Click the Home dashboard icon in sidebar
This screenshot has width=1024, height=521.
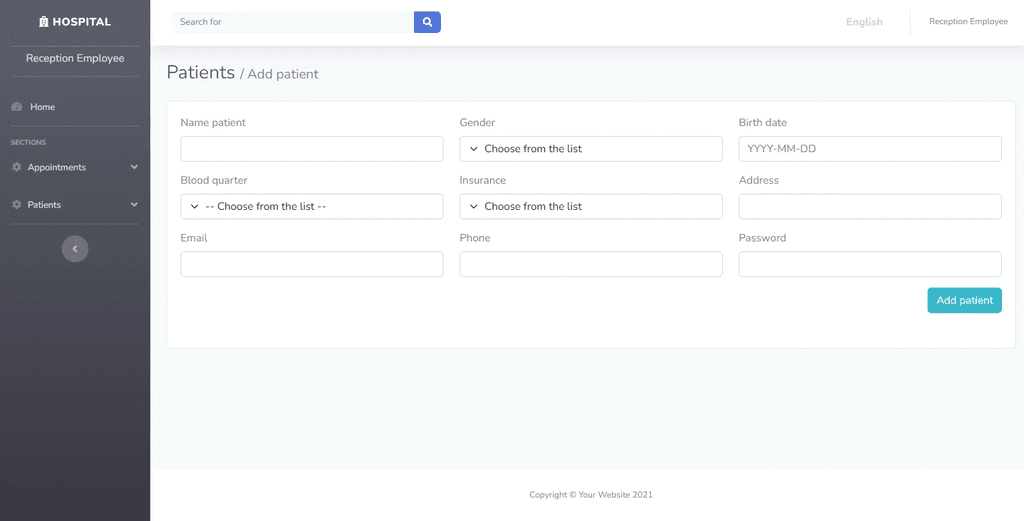coord(18,107)
